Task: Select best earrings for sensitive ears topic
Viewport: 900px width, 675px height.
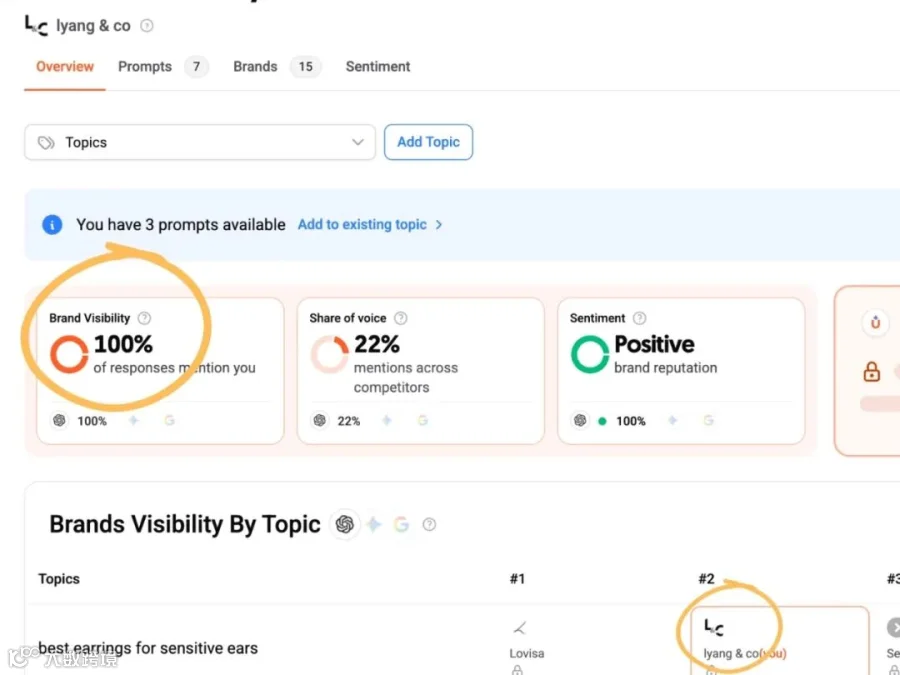Action: (148, 648)
